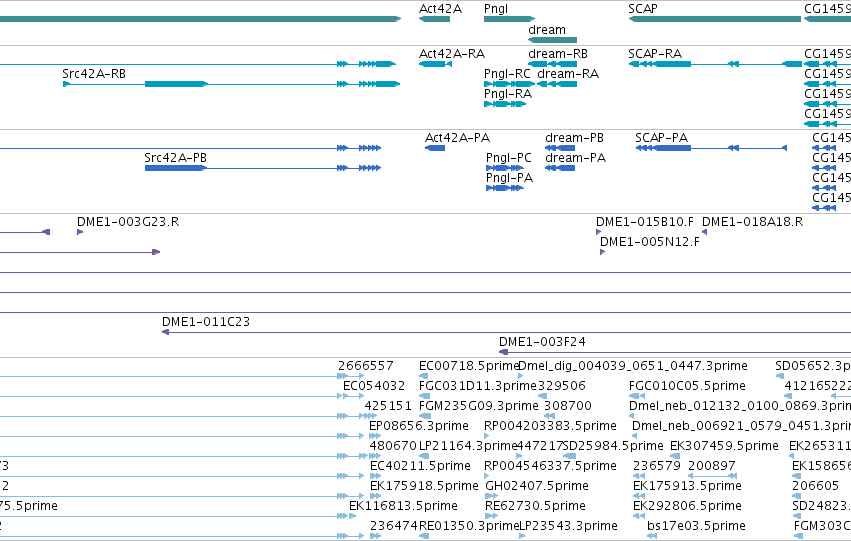Select the dream-PA CDS

560,168
